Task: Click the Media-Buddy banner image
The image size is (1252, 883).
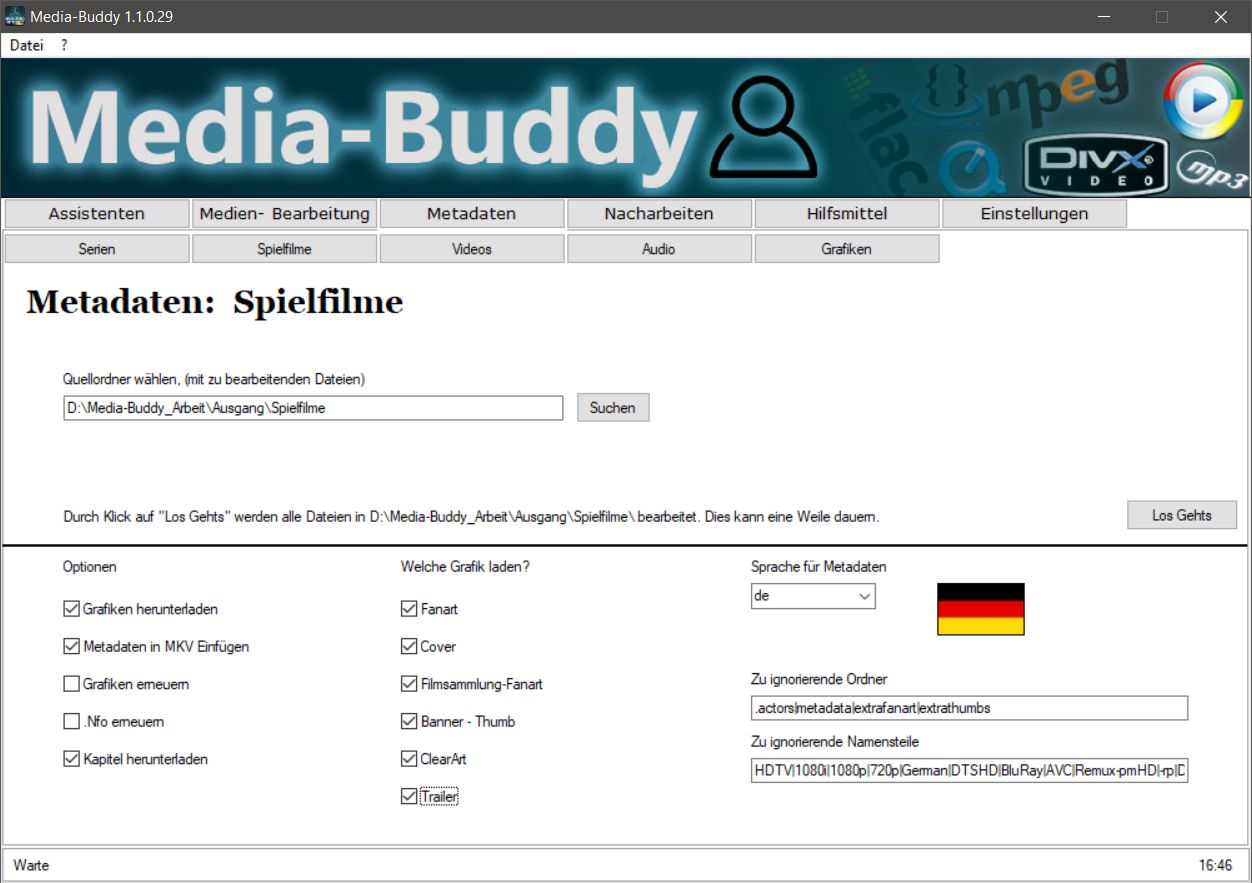Action: coord(626,127)
